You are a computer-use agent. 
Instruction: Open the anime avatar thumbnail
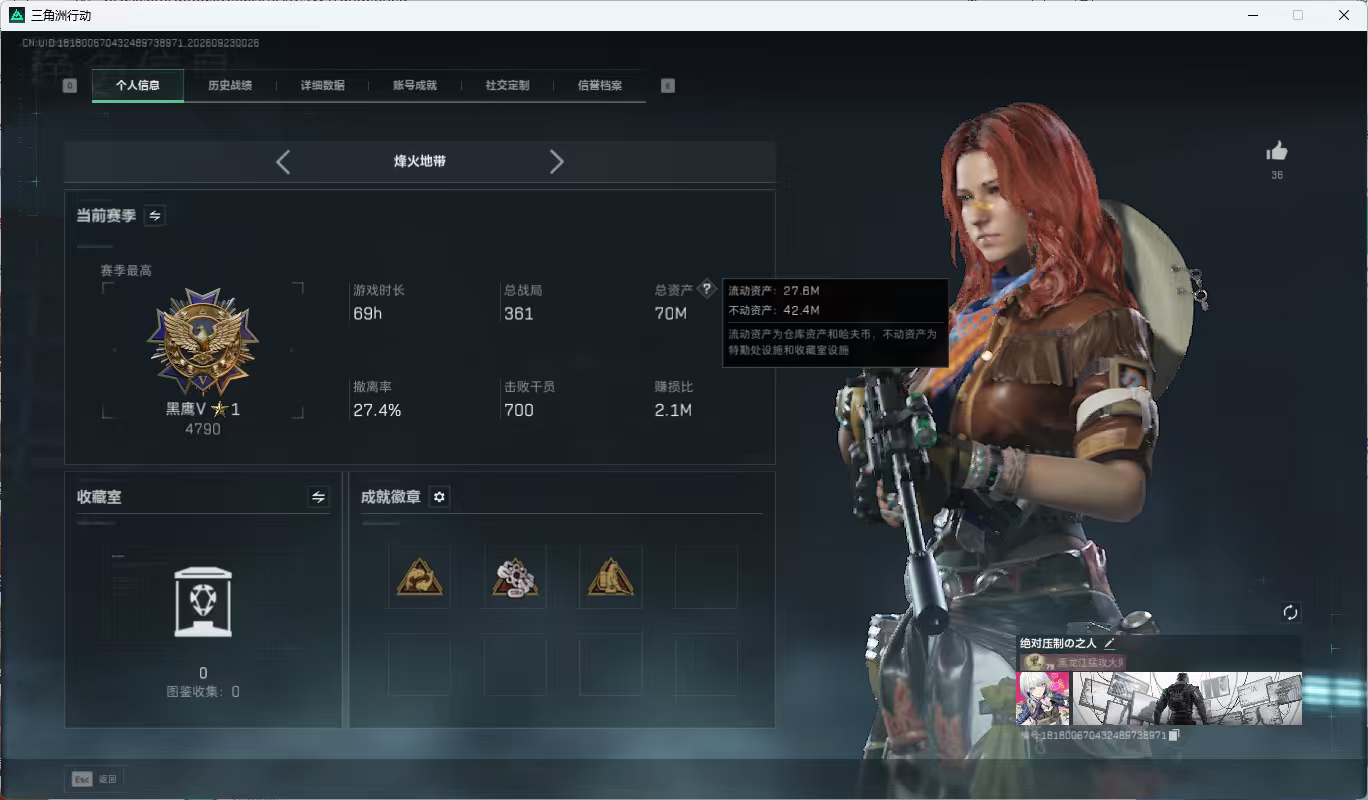(1043, 698)
